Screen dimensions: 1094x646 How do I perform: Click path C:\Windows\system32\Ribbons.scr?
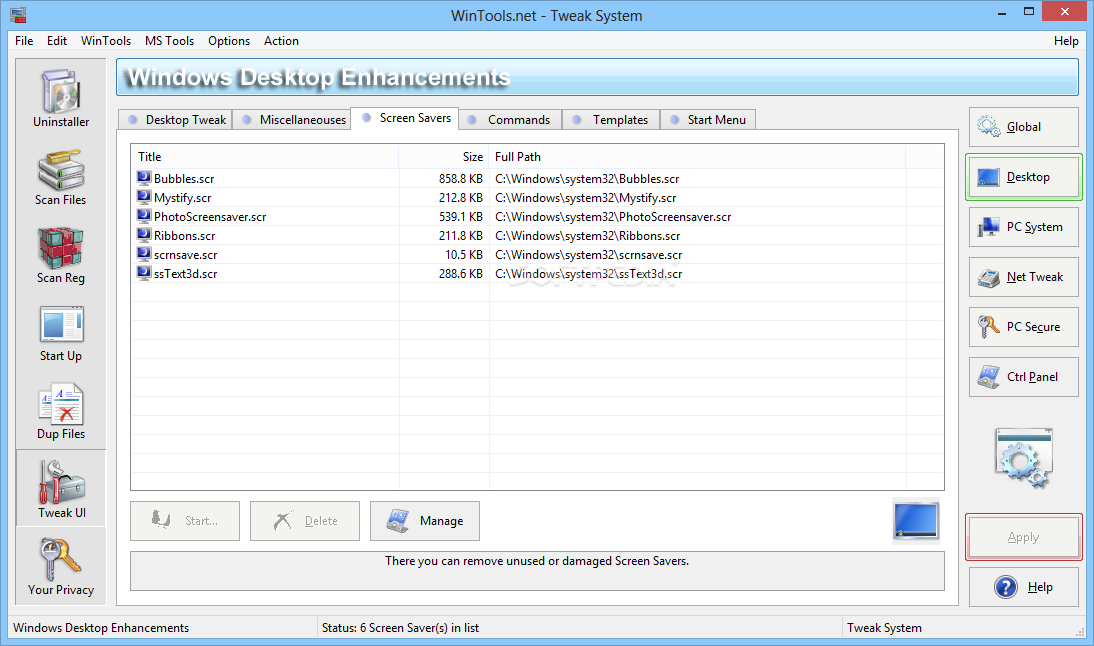click(x=587, y=236)
